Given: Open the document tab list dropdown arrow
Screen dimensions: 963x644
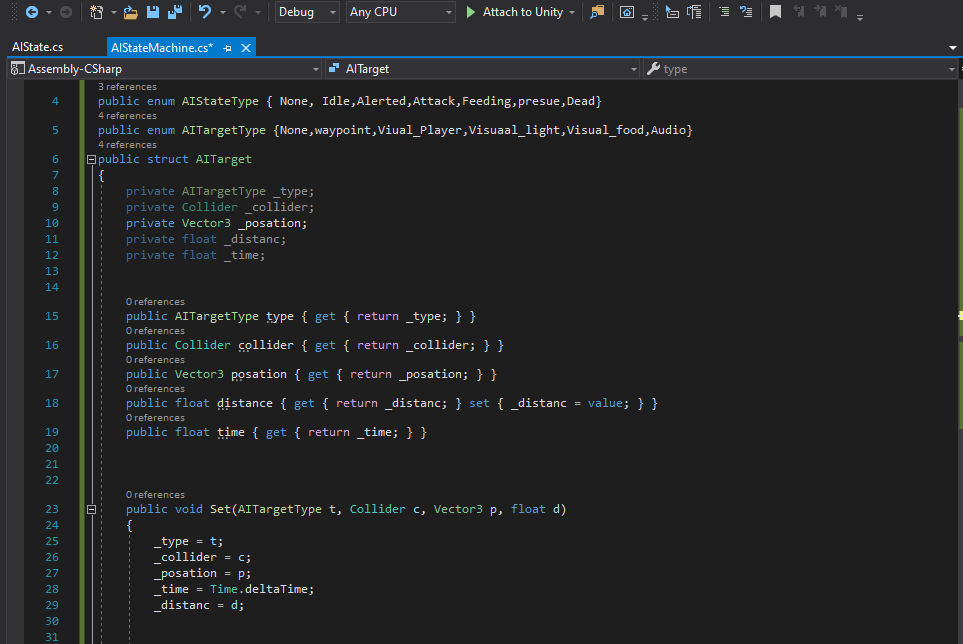Looking at the screenshot, I should coord(953,48).
